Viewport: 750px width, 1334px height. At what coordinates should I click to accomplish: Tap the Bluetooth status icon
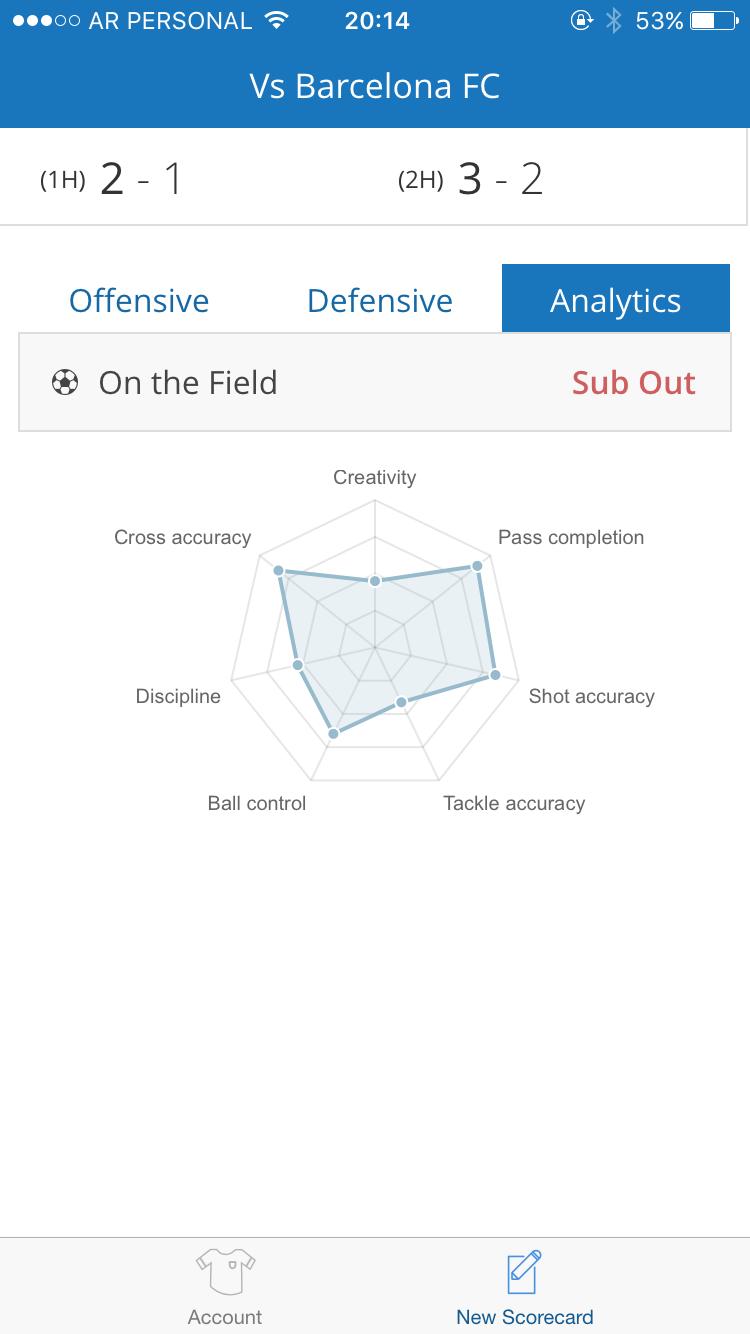tap(614, 21)
